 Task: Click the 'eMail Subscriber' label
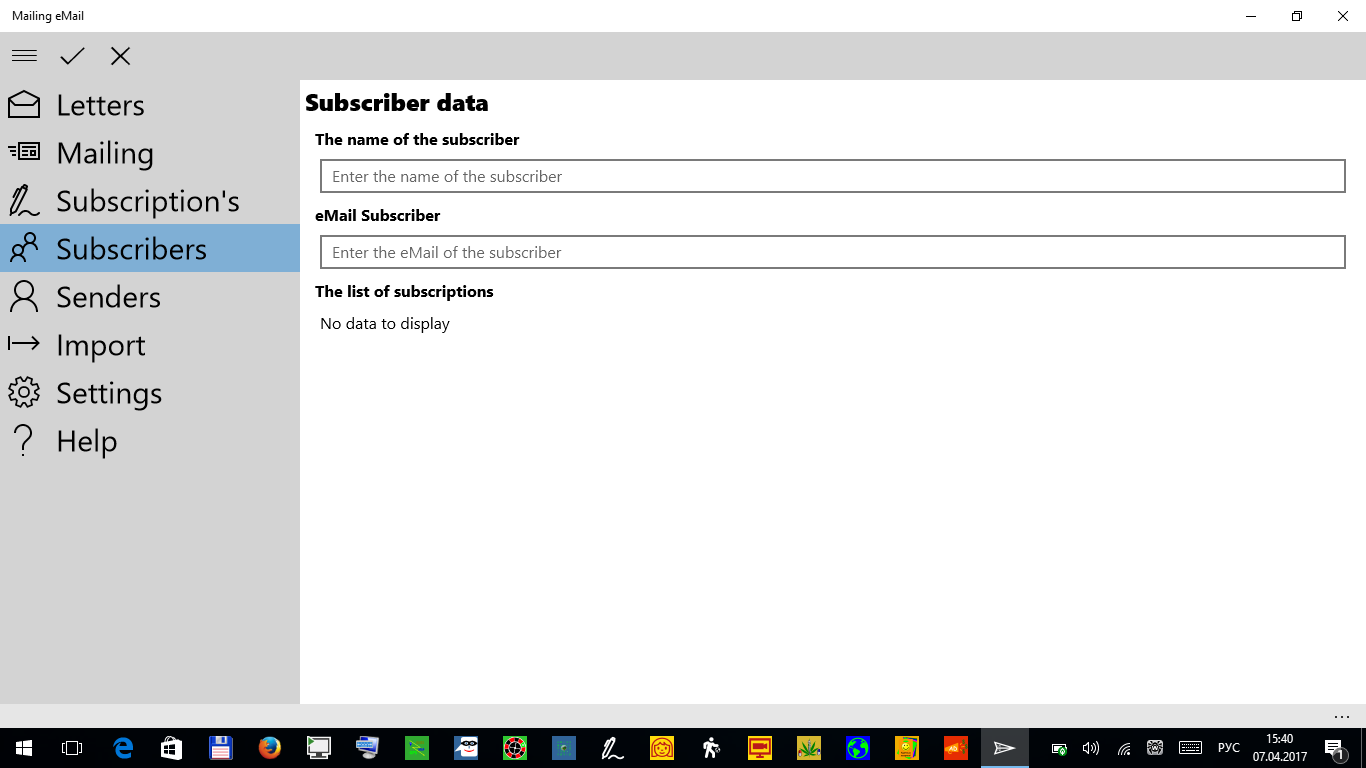pyautogui.click(x=378, y=216)
